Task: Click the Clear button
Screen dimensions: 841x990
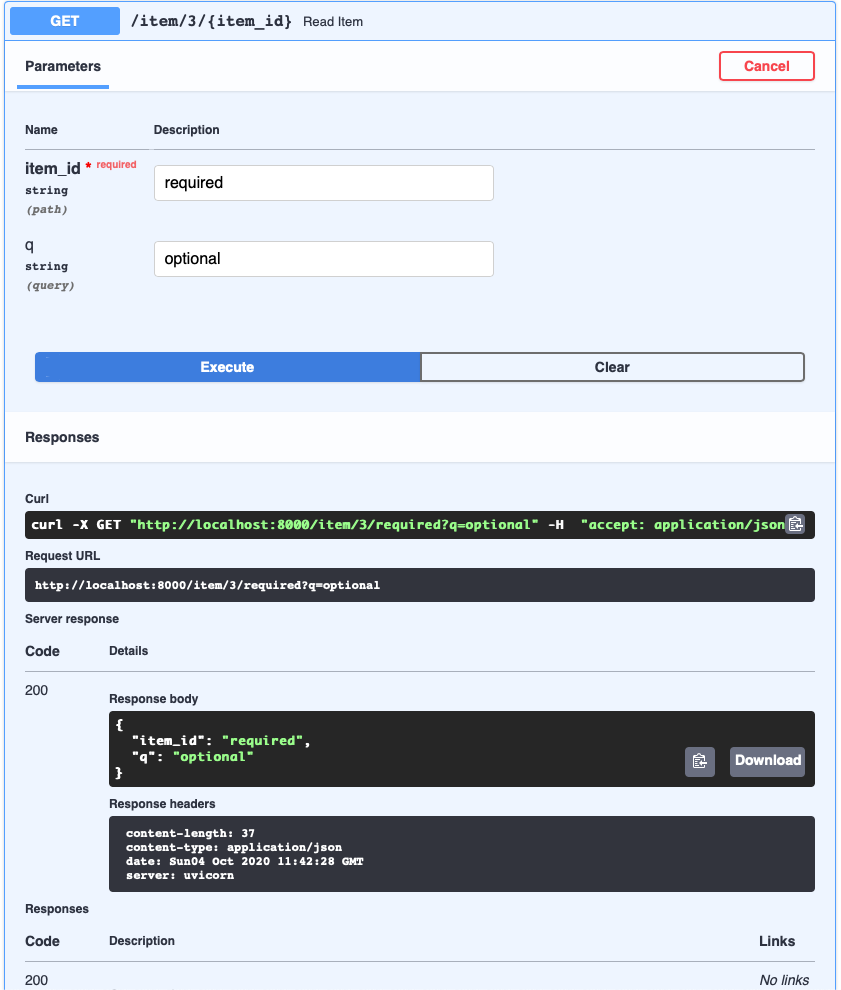Action: pos(612,367)
